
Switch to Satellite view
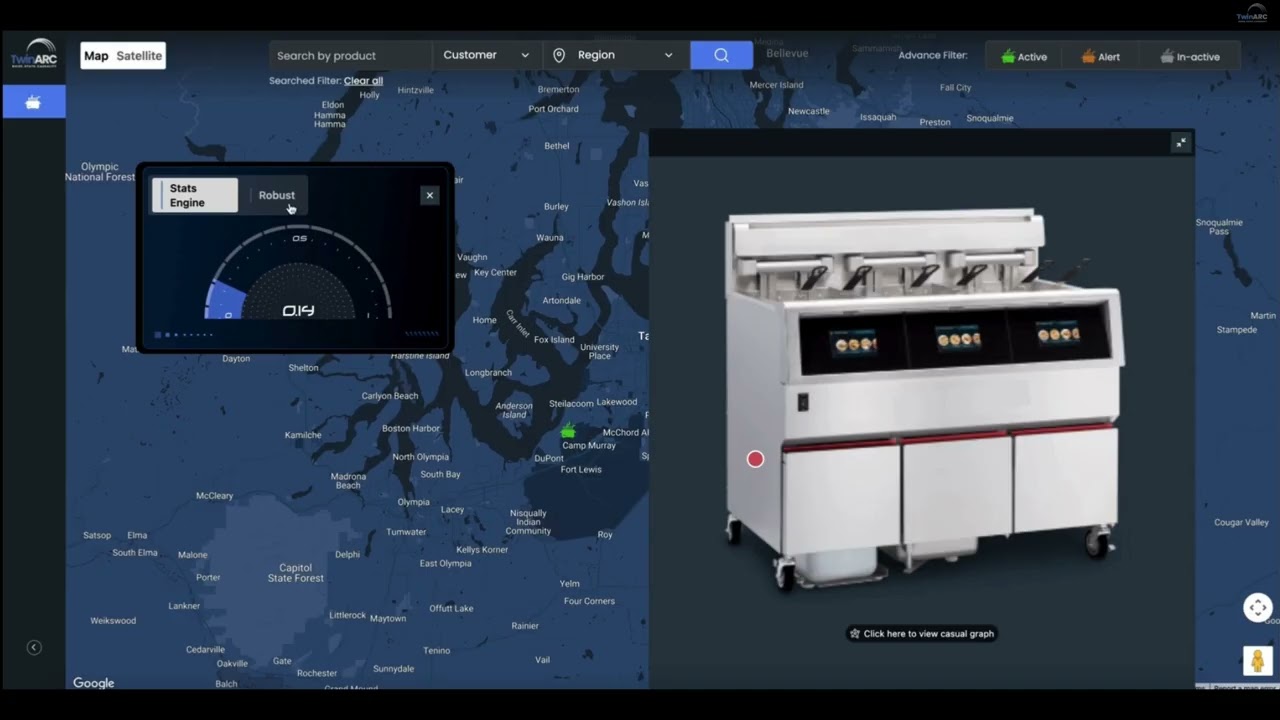(139, 56)
